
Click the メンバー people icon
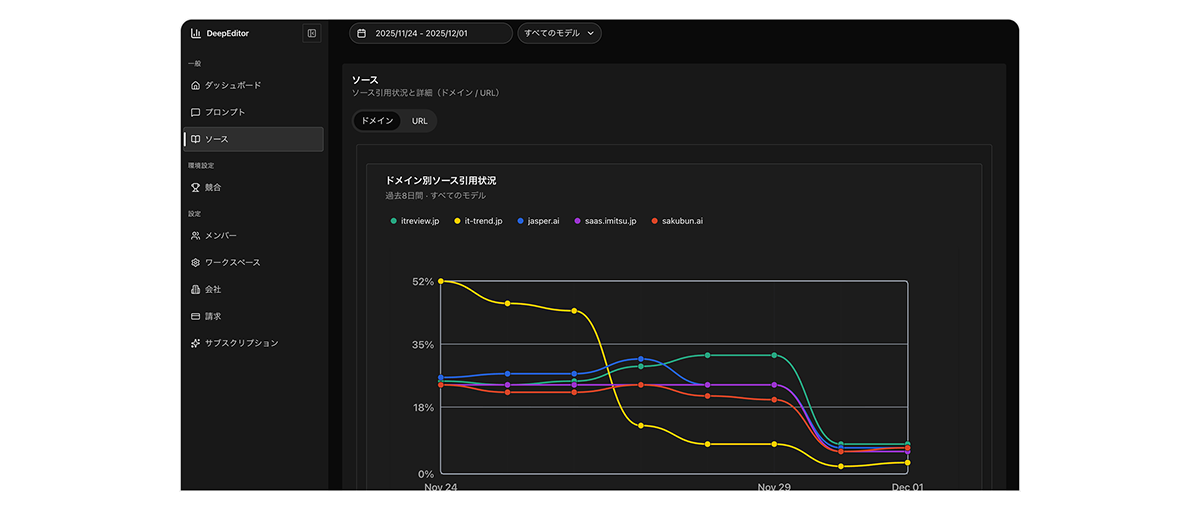[x=196, y=236]
